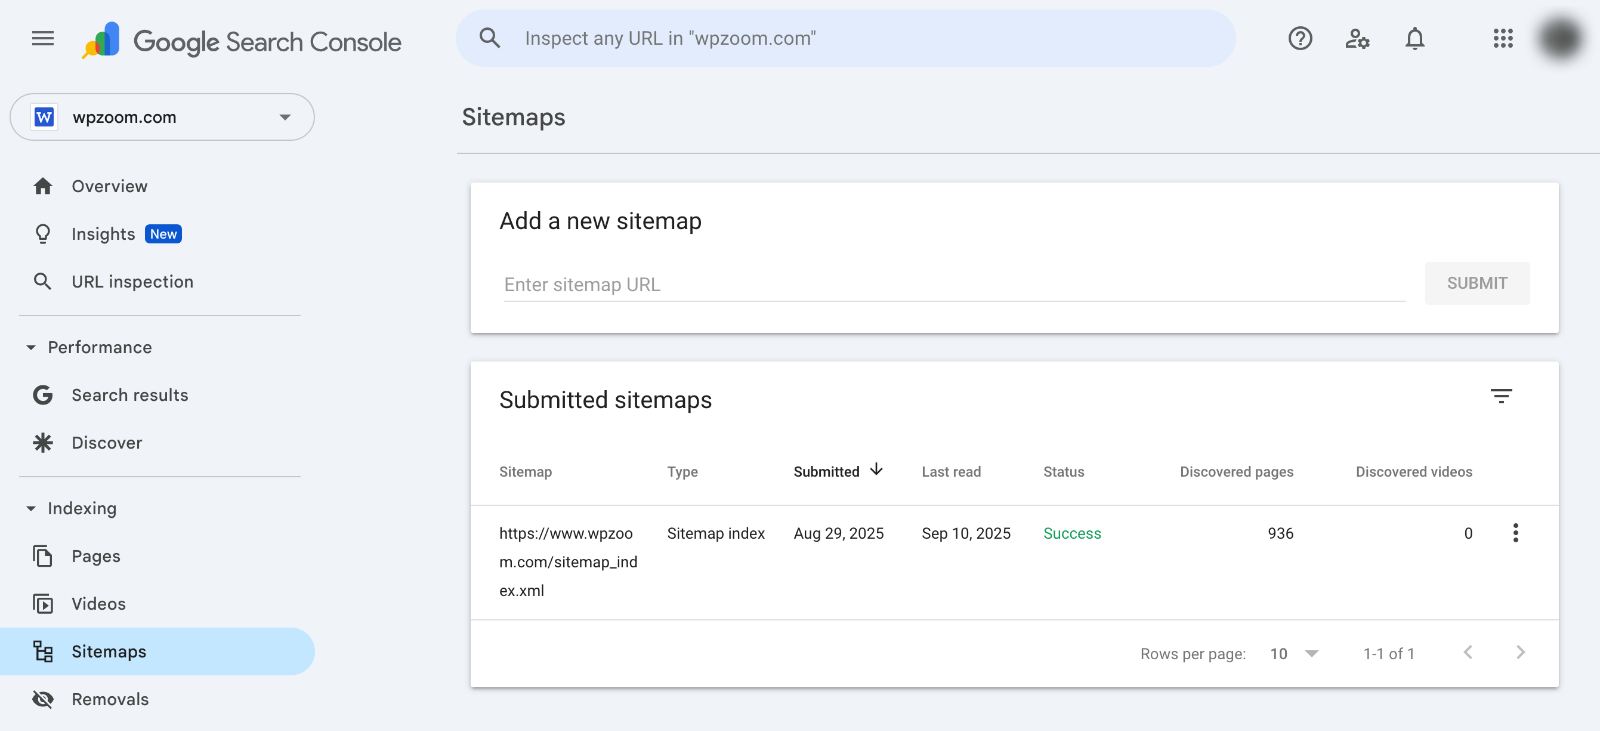The image size is (1600, 731).
Task: Open the Help question mark icon
Action: tap(1300, 38)
